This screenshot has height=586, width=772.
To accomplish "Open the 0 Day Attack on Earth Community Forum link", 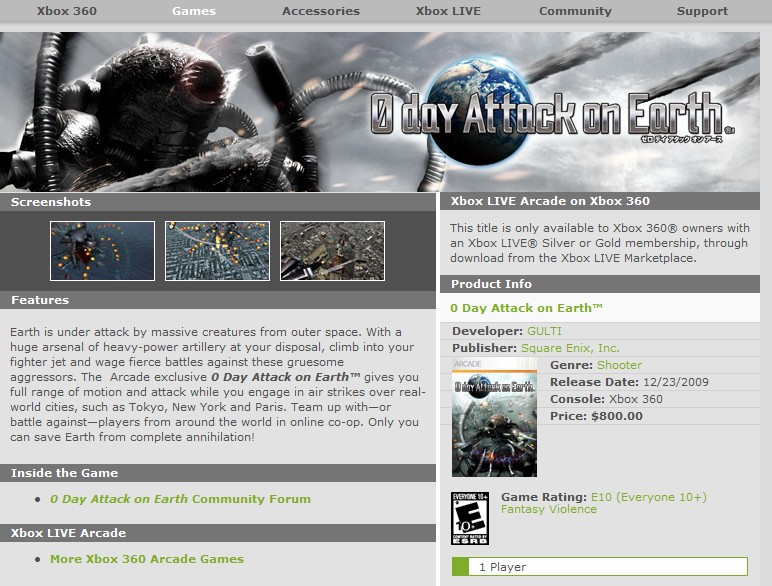I will [x=180, y=499].
